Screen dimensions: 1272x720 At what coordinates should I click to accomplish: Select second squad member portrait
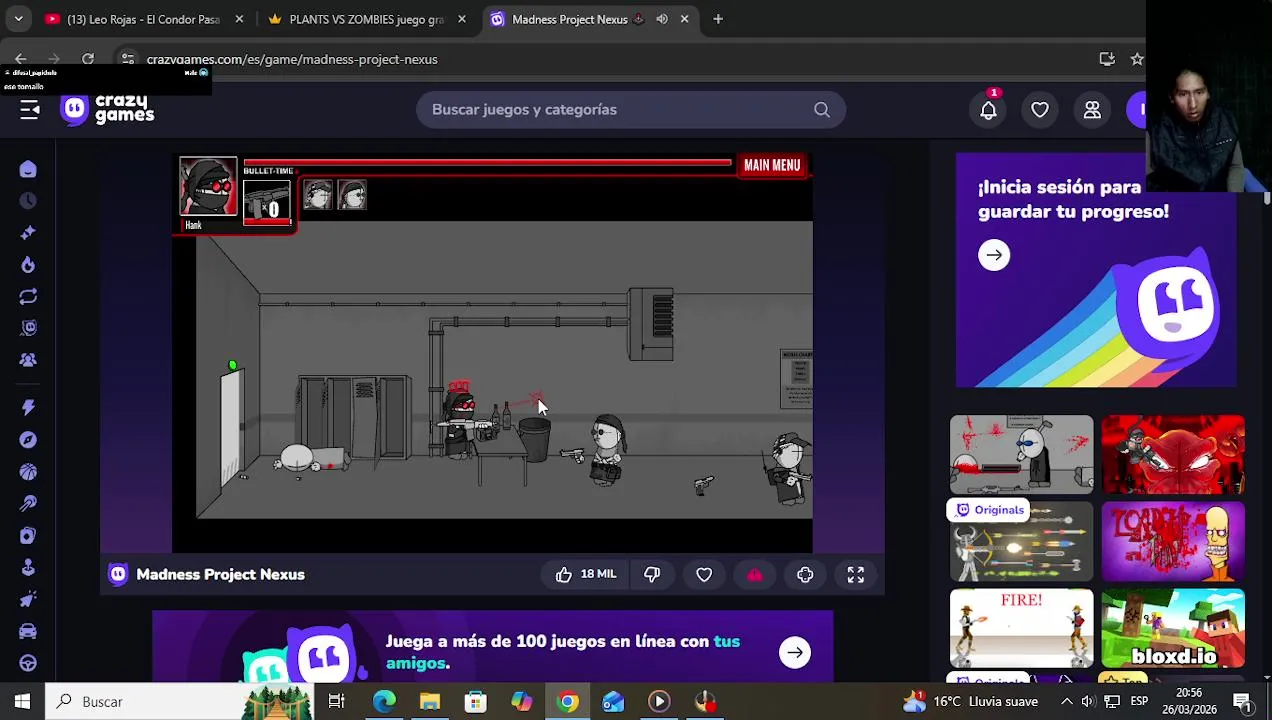(352, 194)
